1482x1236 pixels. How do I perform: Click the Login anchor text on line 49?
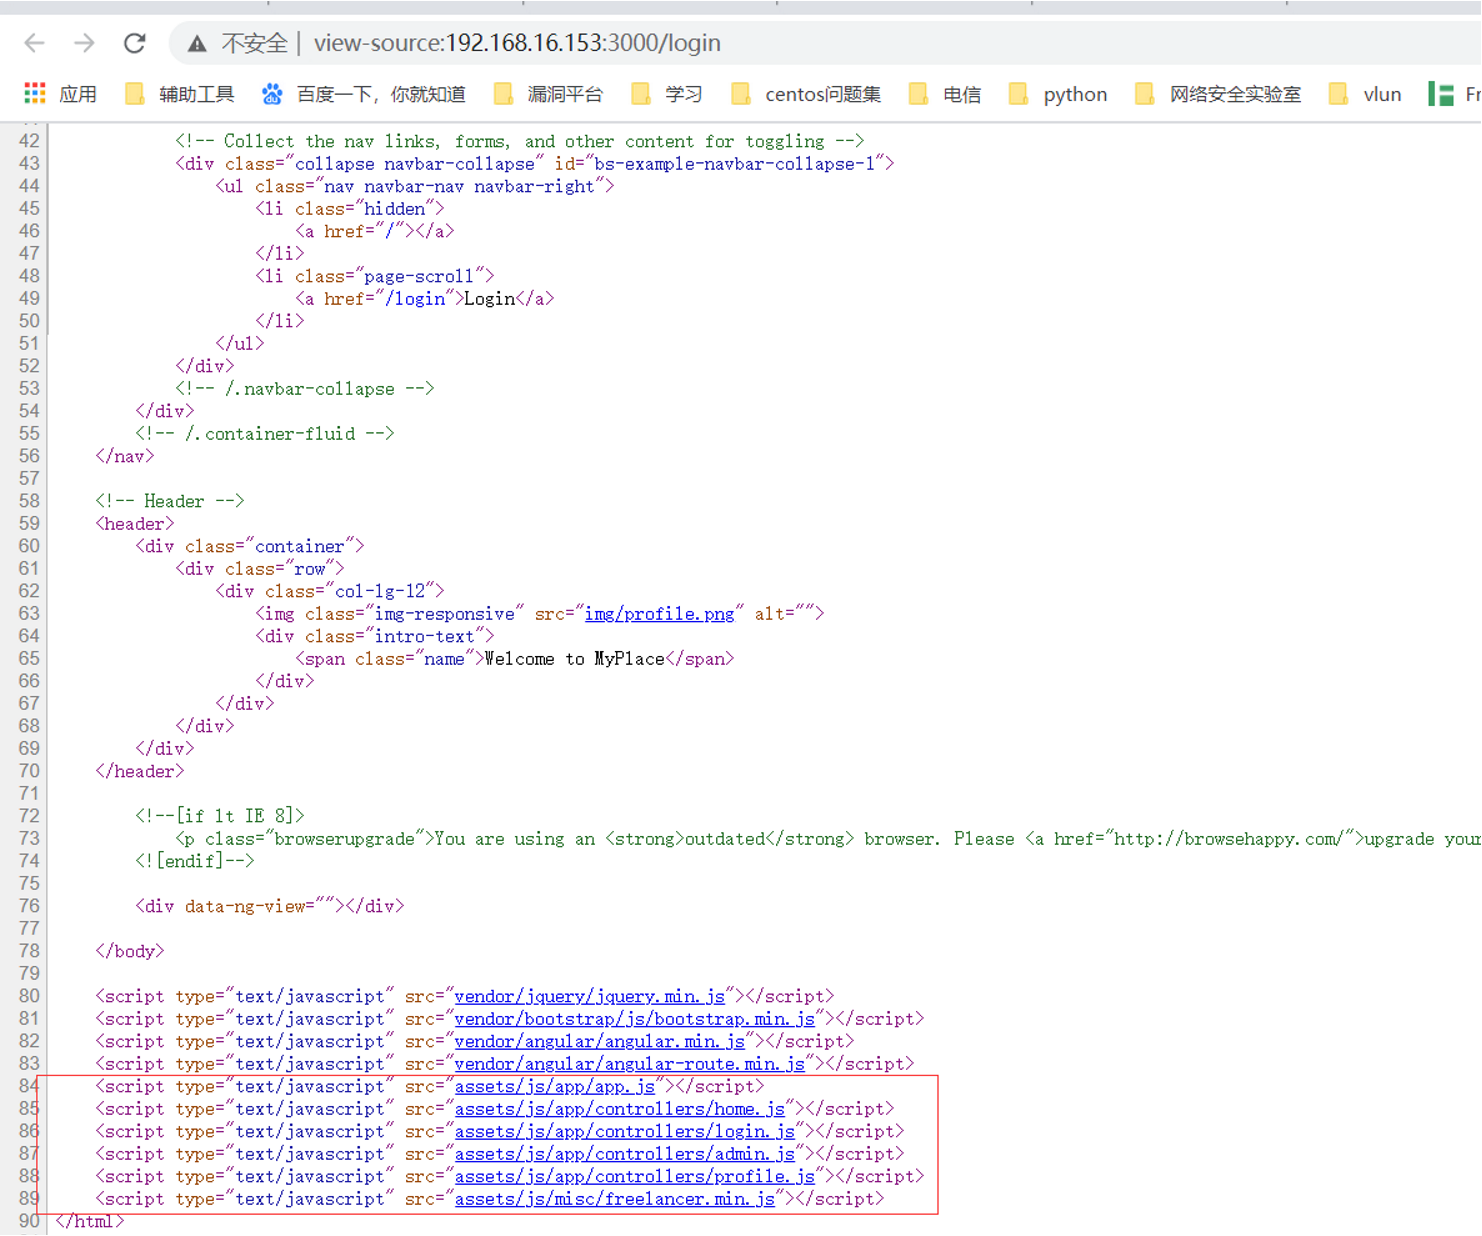[x=490, y=299]
